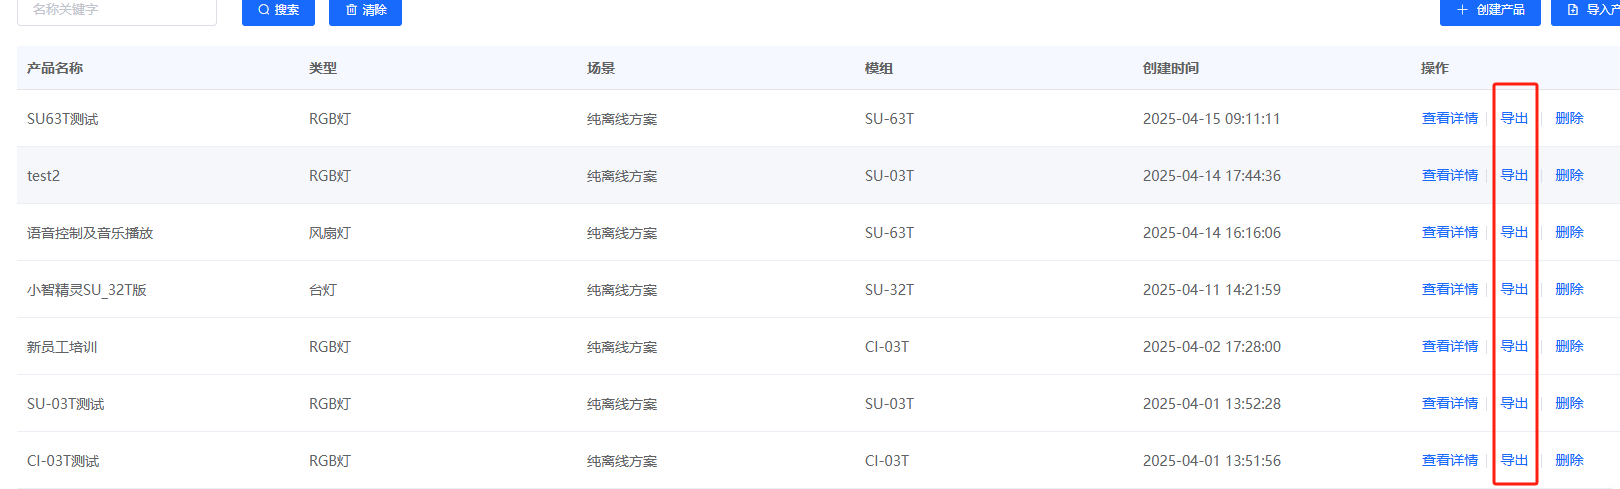Export the SU63T测试 product
Viewport: 1620px width, 489px height.
pyautogui.click(x=1514, y=118)
